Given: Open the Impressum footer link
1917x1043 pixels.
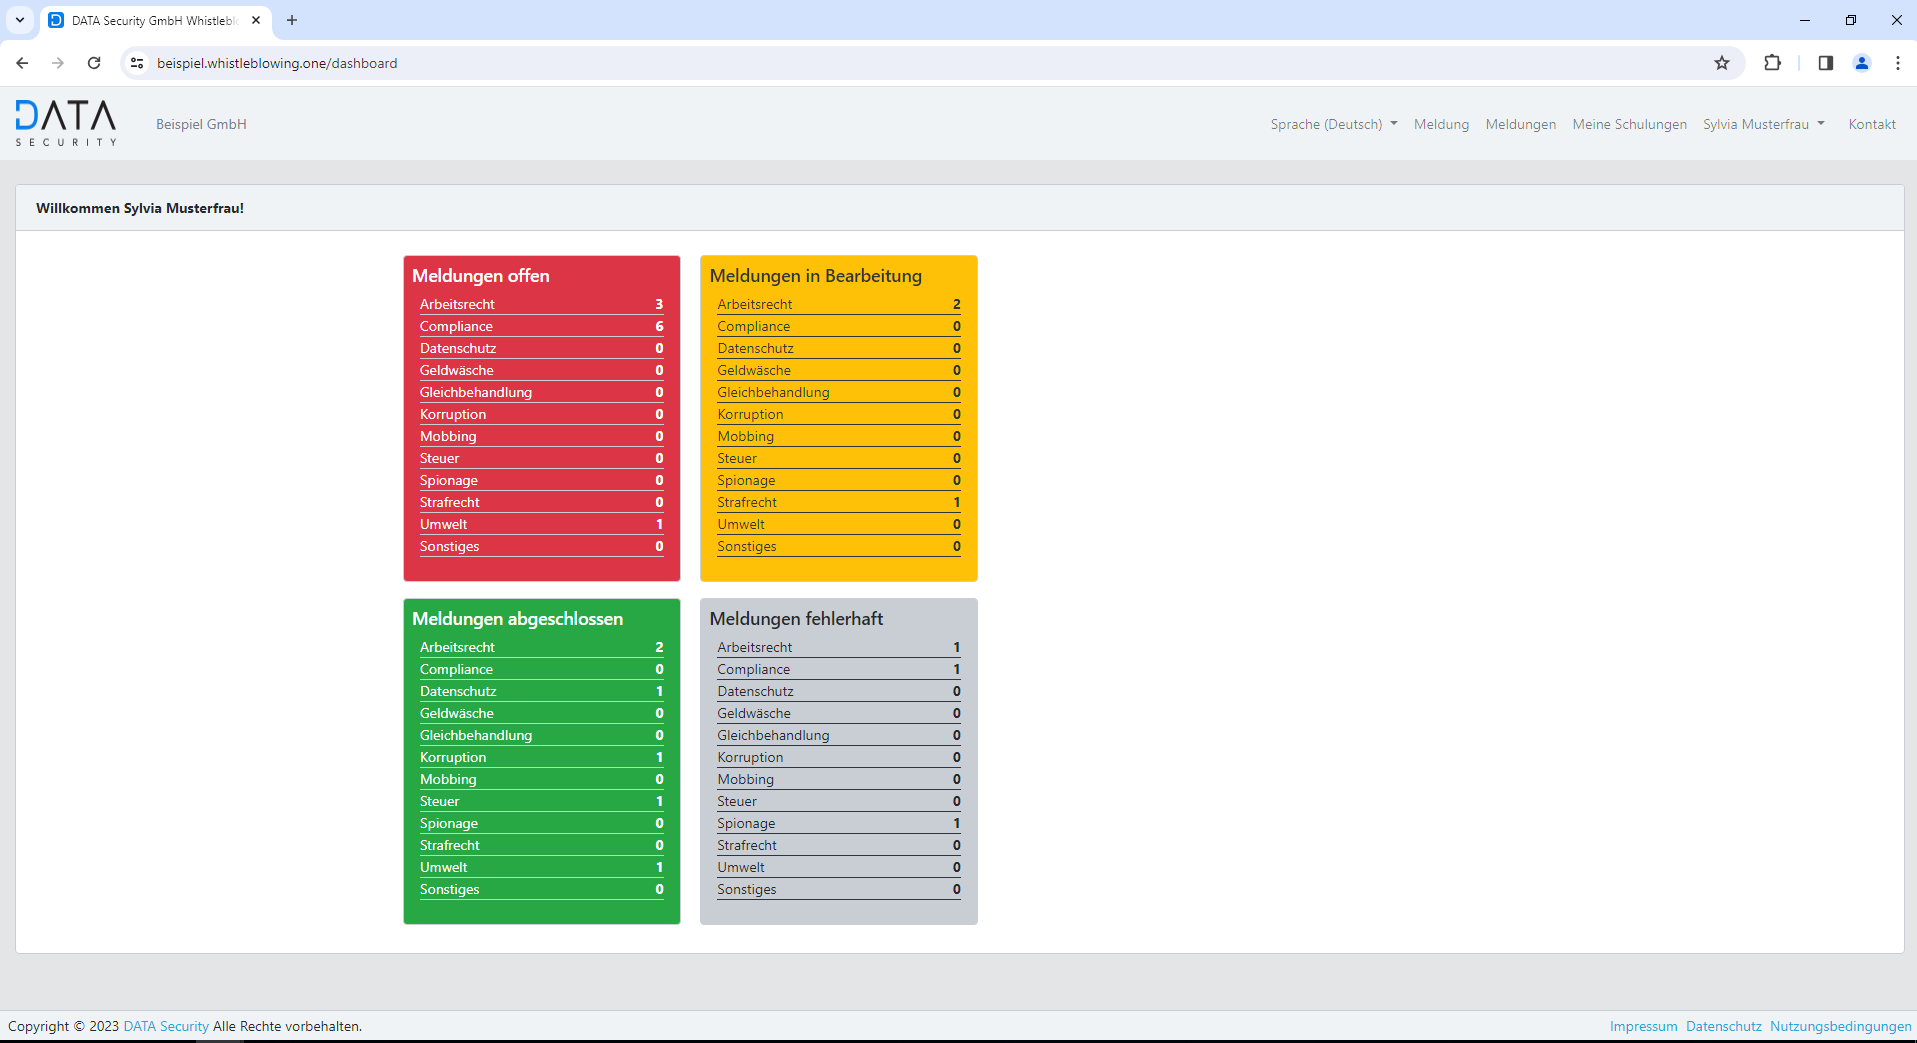Looking at the screenshot, I should pos(1643,1026).
